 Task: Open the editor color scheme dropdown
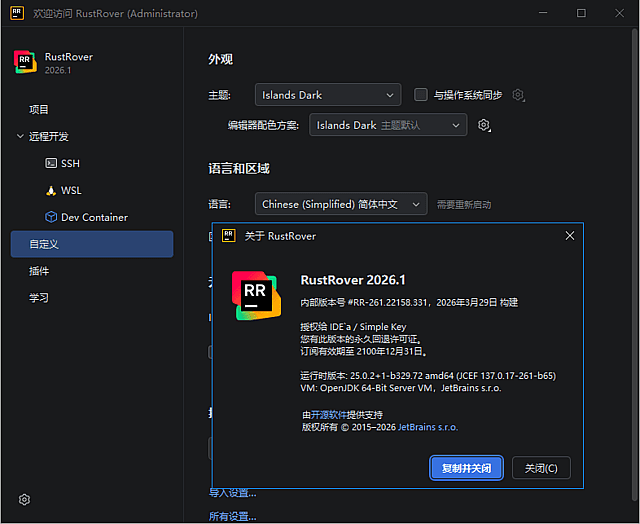pos(387,125)
